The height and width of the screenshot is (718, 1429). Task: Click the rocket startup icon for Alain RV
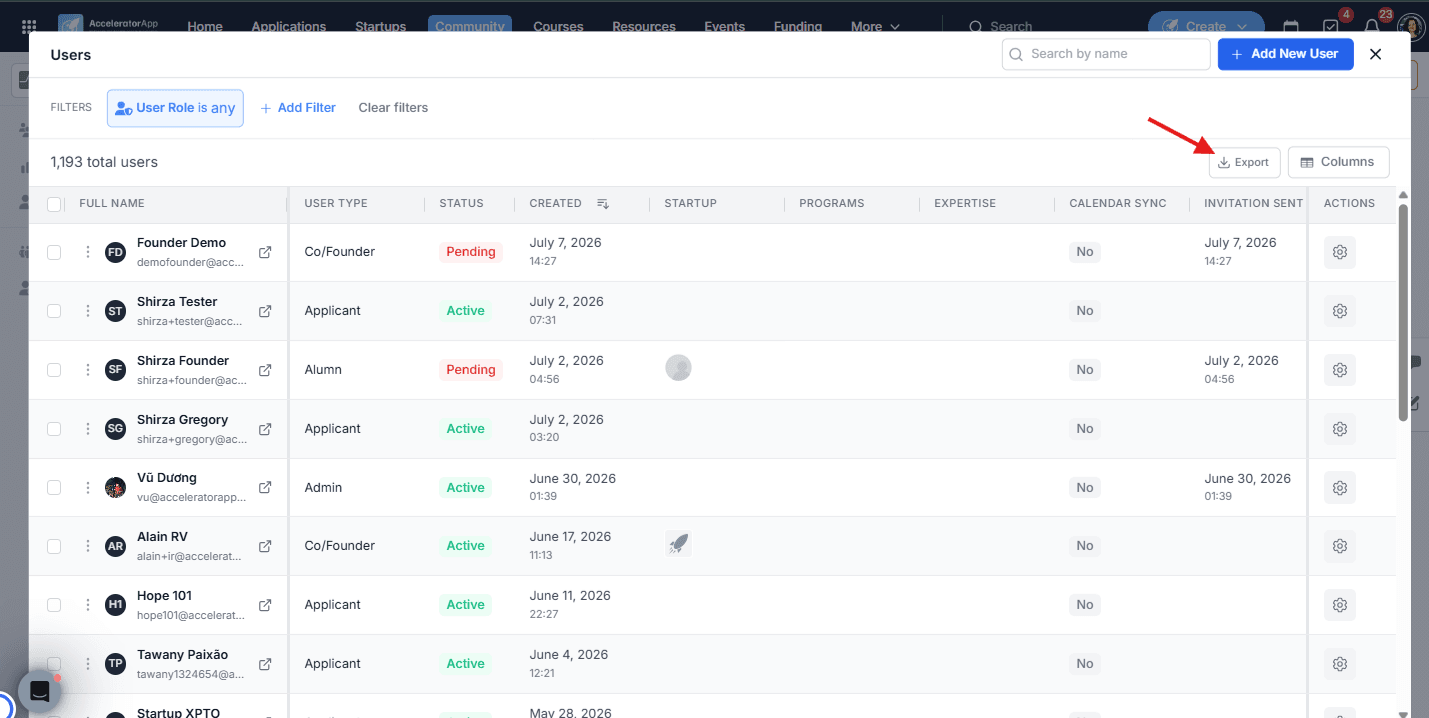[x=679, y=544]
